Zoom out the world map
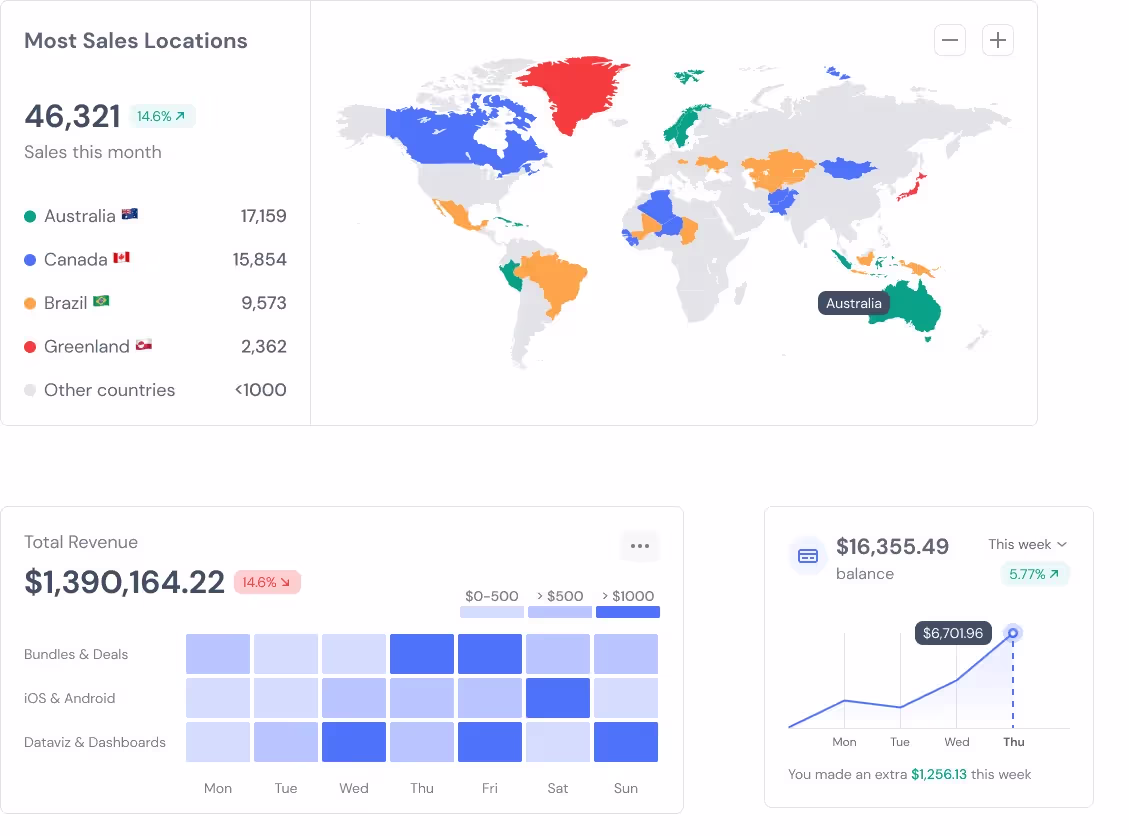The image size is (1129, 836). point(949,41)
